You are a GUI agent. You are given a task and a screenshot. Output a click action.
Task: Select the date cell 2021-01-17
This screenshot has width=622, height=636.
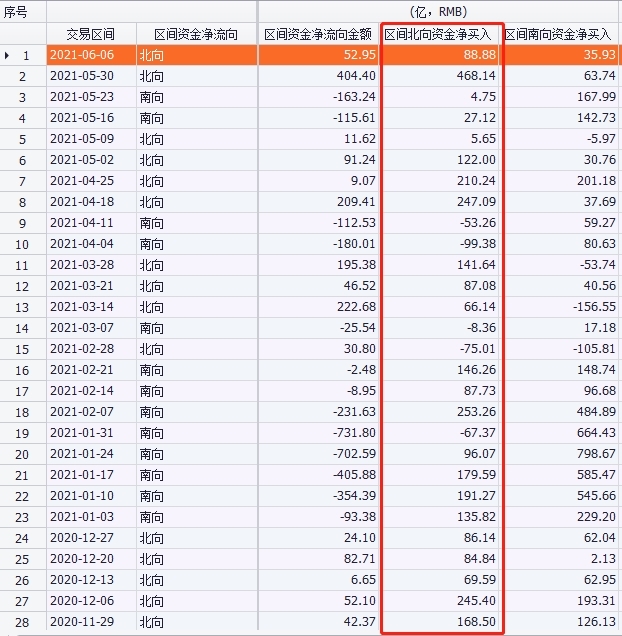[x=91, y=475]
